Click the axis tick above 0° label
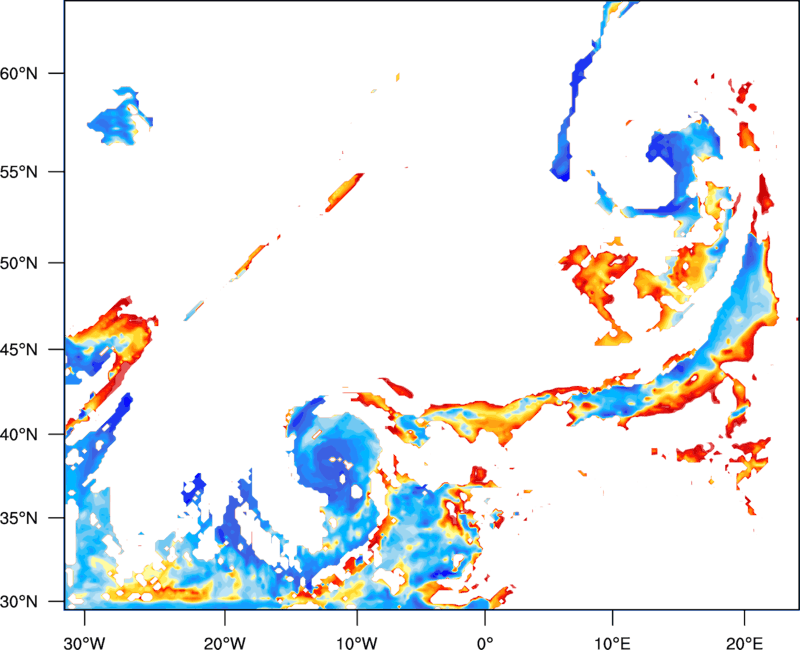This screenshot has height=650, width=800. pos(485,617)
